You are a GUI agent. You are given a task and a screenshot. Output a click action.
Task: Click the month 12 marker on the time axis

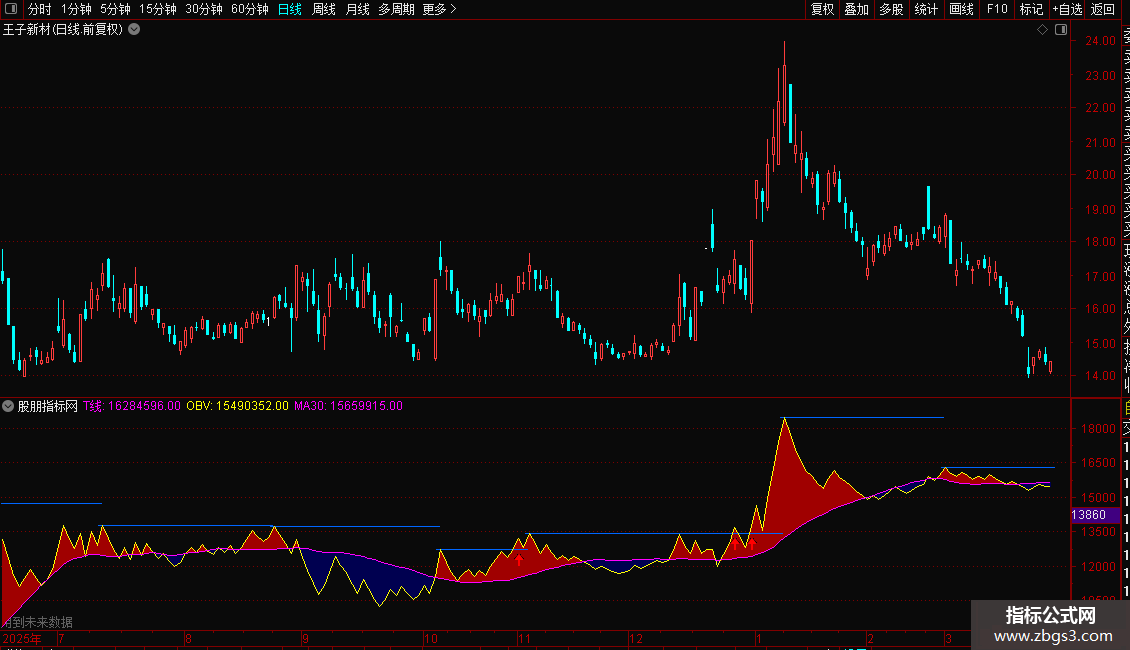coord(635,638)
